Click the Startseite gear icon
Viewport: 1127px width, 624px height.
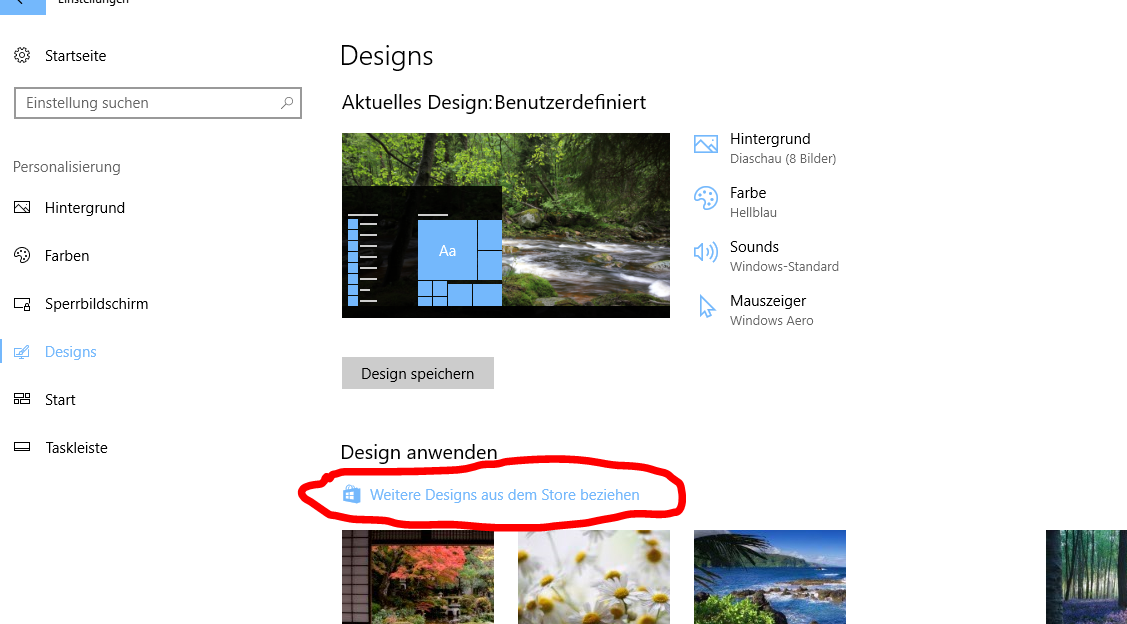click(x=22, y=55)
